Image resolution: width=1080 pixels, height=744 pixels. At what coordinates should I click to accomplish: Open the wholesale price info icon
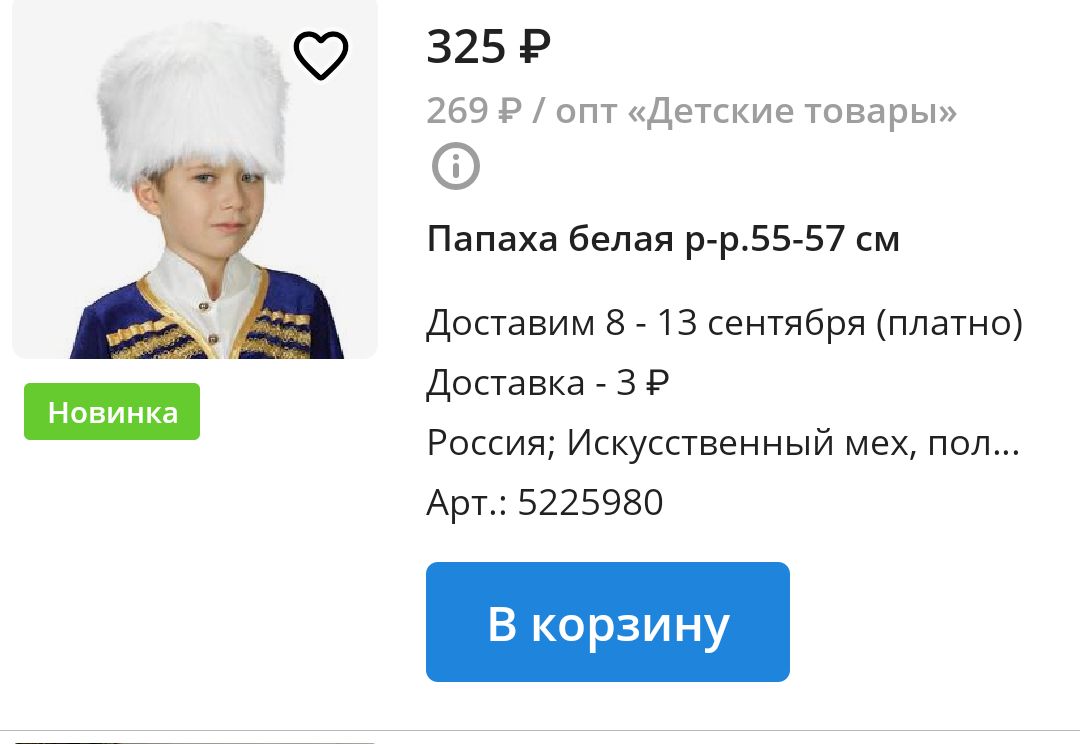pyautogui.click(x=455, y=166)
